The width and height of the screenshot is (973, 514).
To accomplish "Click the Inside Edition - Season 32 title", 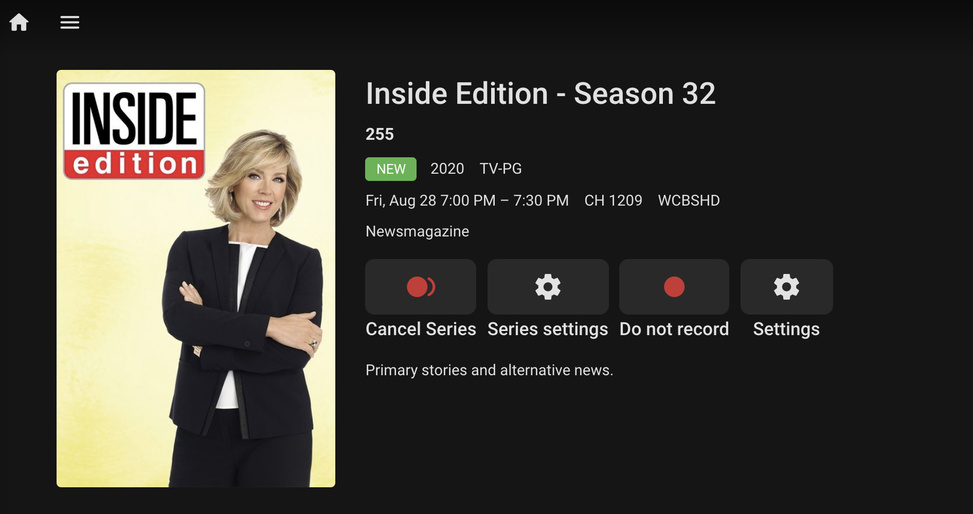I will pos(540,94).
